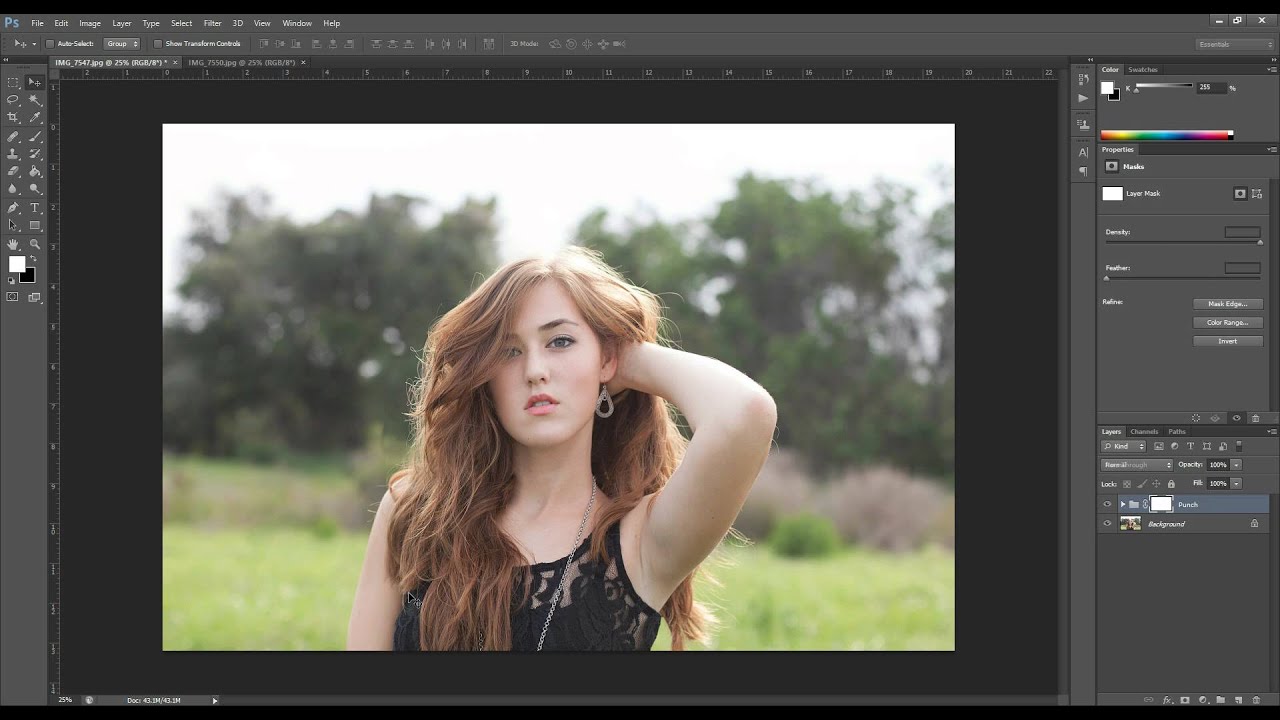Toggle lock position icon
This screenshot has height=720, width=1280.
click(x=1156, y=484)
